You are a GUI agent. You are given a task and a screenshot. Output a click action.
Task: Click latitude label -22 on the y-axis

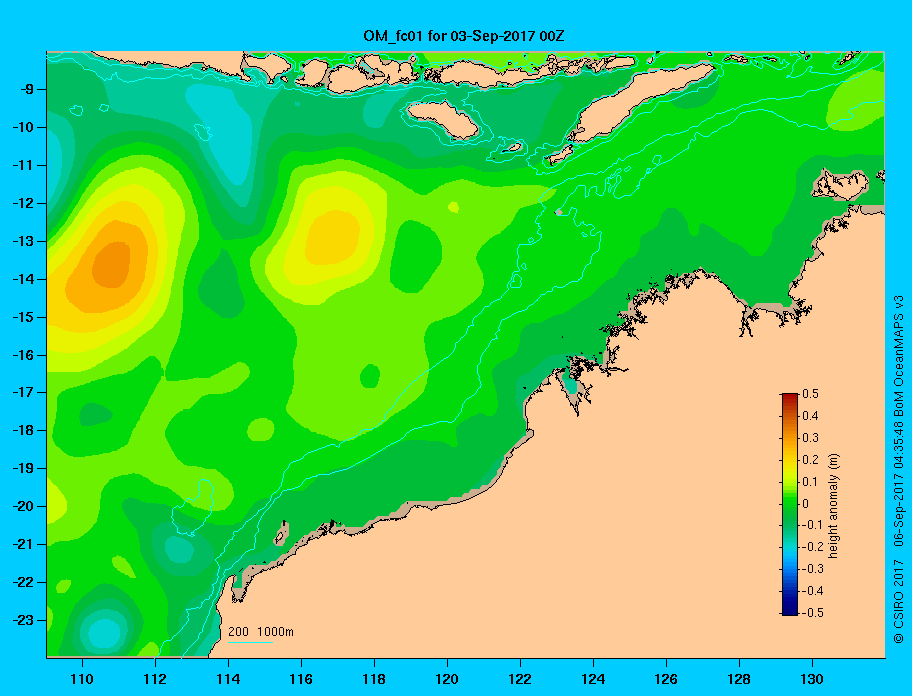23,582
